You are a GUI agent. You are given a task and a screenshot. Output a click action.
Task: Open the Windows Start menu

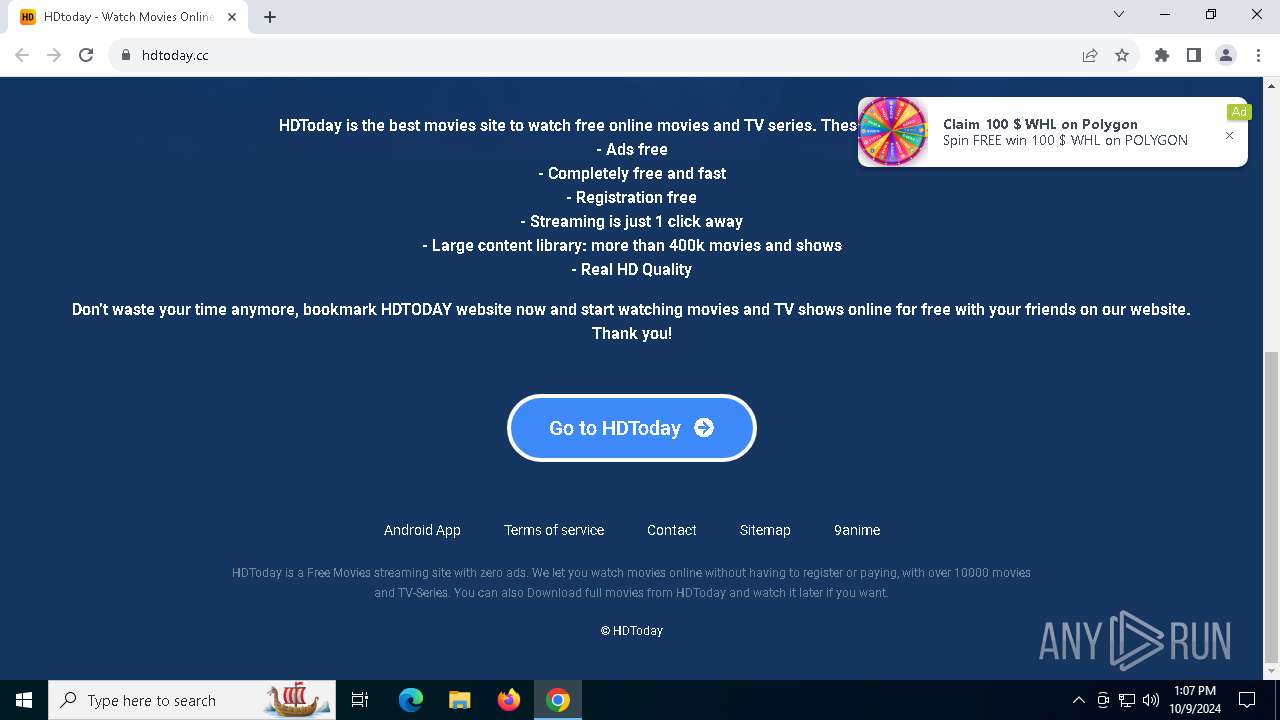point(24,700)
